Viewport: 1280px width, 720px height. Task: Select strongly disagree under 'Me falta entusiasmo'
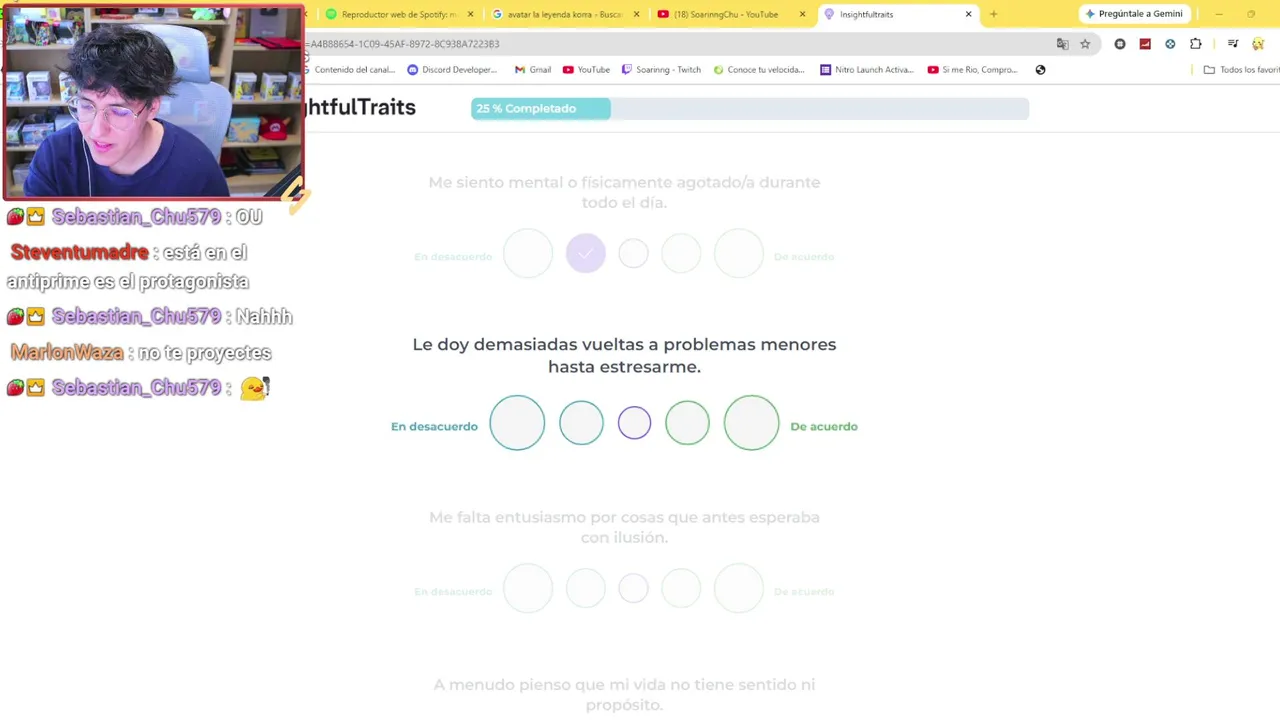point(528,588)
